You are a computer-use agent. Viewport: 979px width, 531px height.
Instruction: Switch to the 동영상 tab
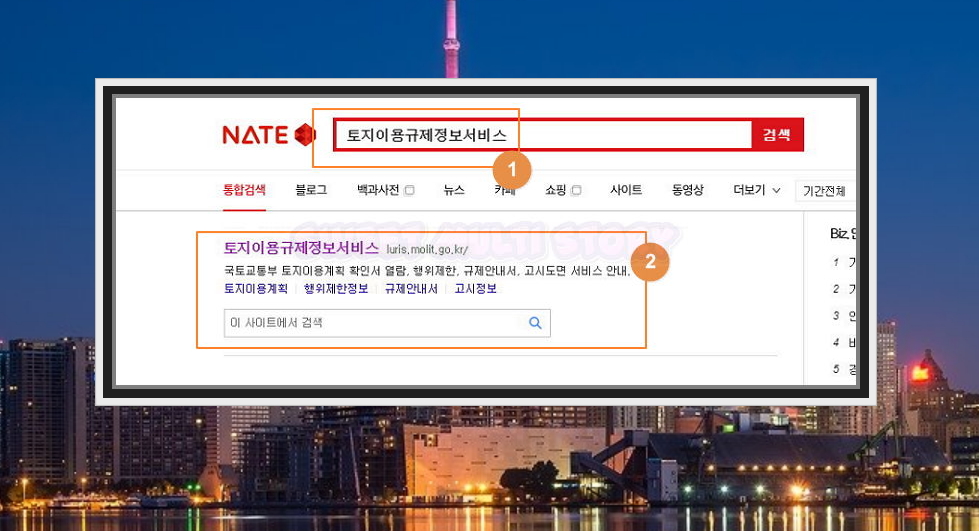pos(687,190)
